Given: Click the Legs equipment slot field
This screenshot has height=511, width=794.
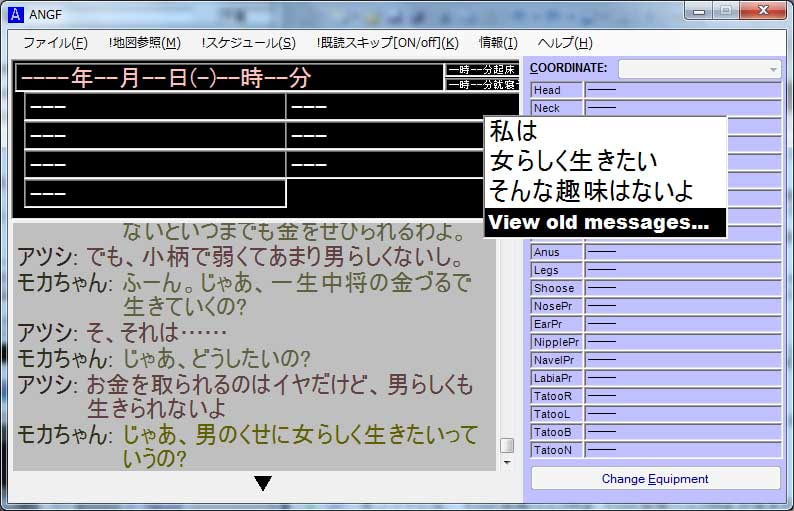Looking at the screenshot, I should click(681, 270).
